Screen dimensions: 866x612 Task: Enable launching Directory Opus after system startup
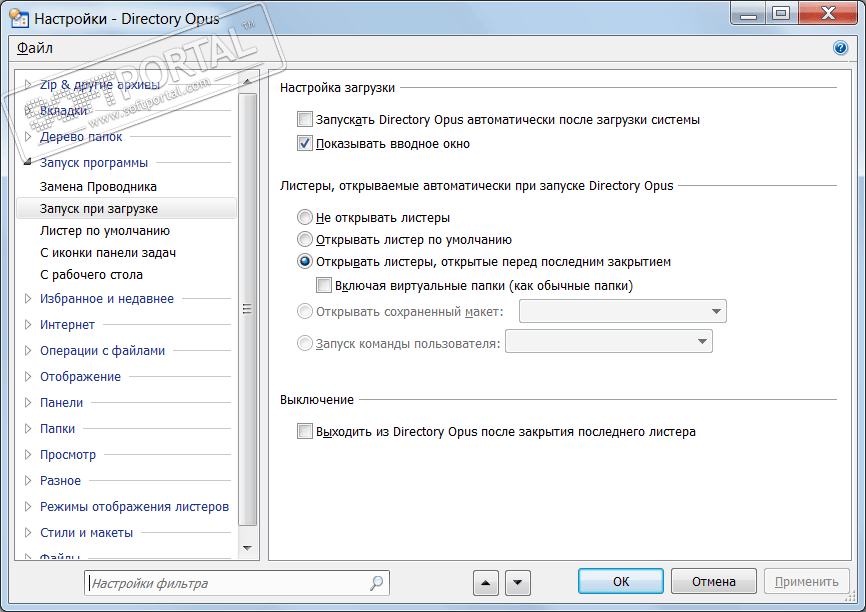[304, 119]
